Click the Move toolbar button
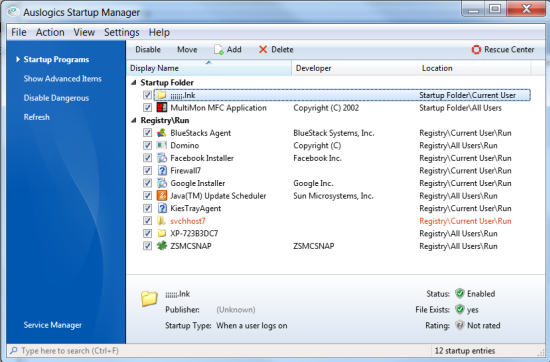 (187, 49)
